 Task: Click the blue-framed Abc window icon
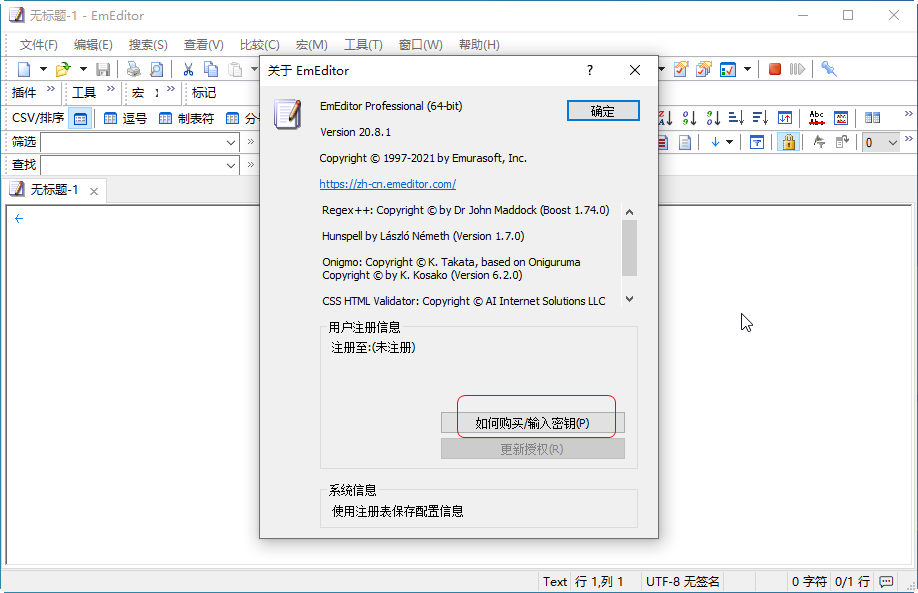(x=841, y=118)
